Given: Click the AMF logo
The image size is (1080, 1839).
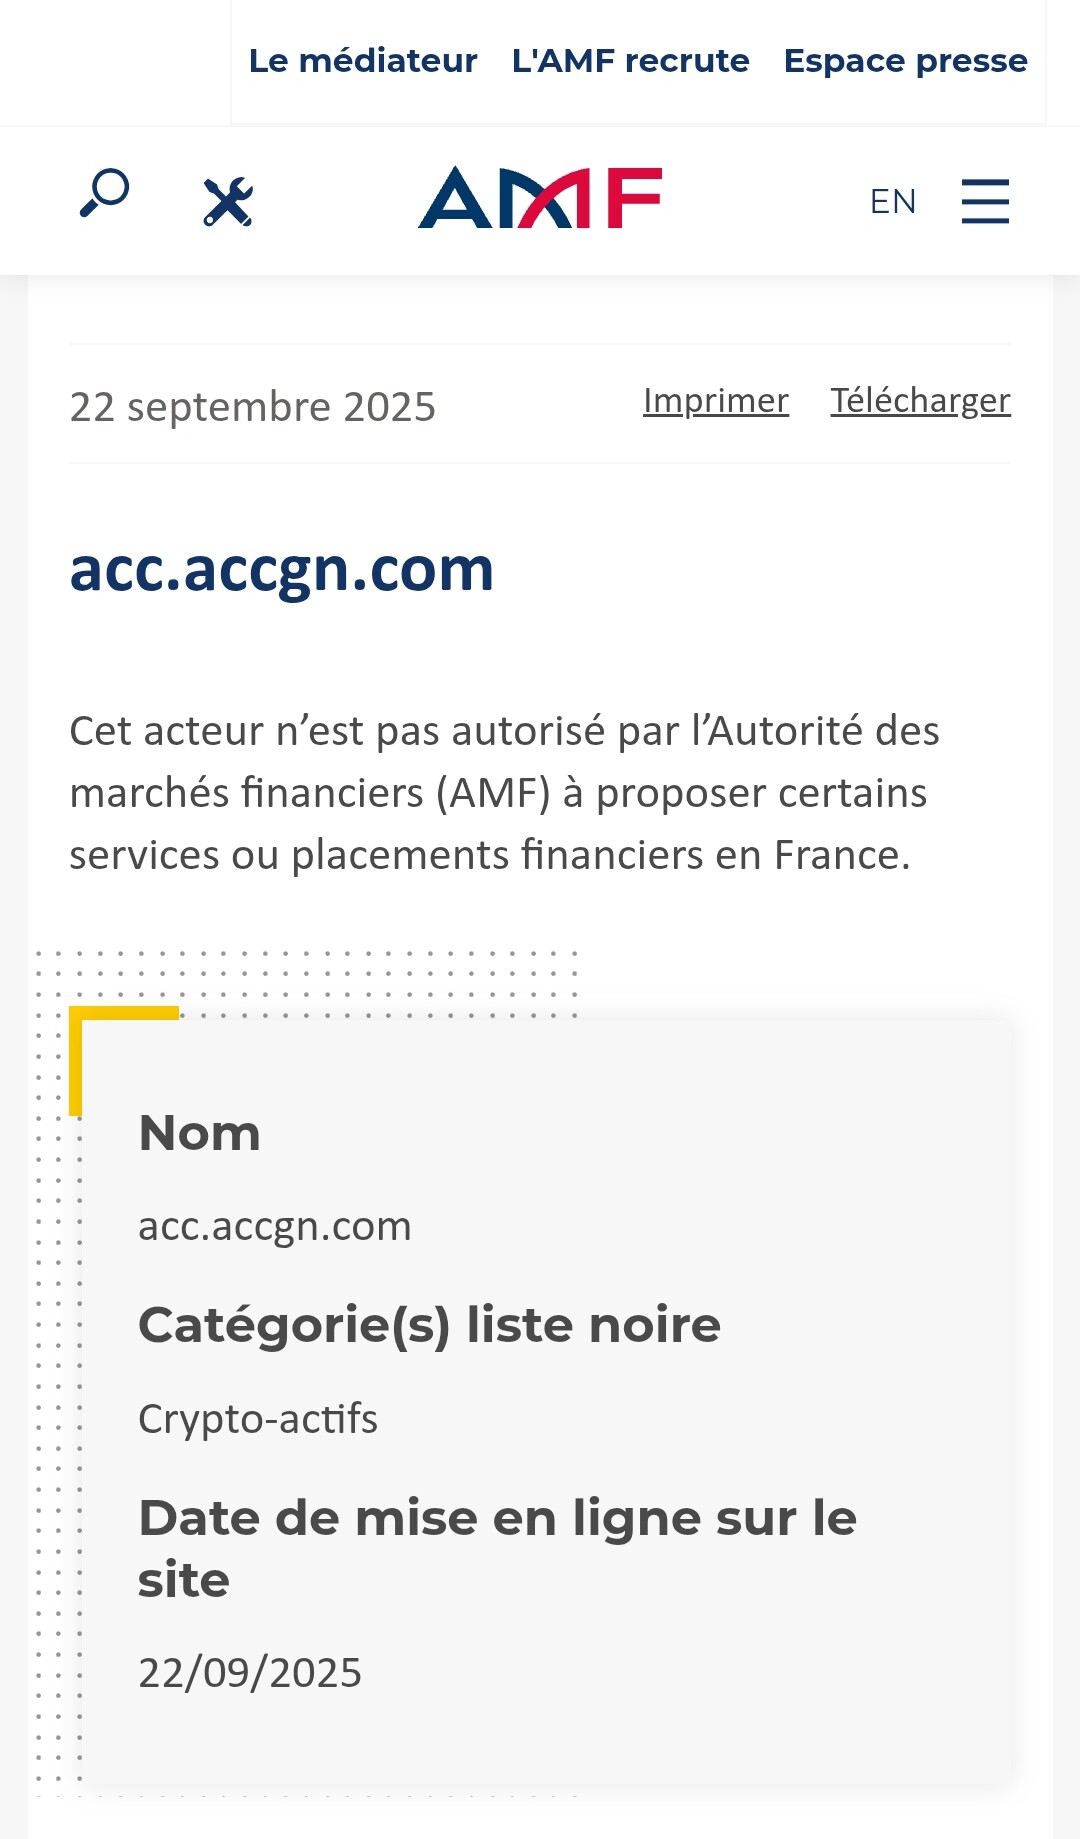Looking at the screenshot, I should pos(540,198).
